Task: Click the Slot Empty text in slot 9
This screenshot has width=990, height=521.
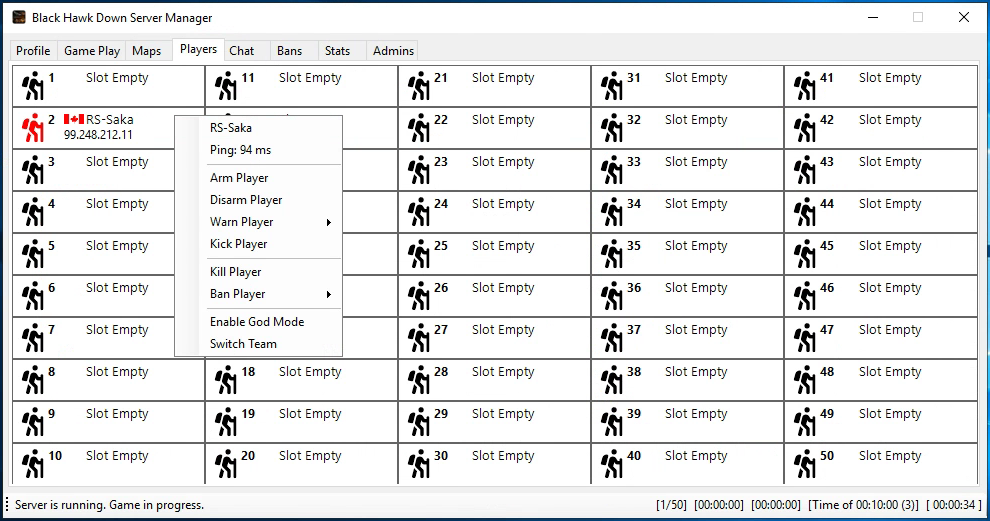Action: coord(117,414)
